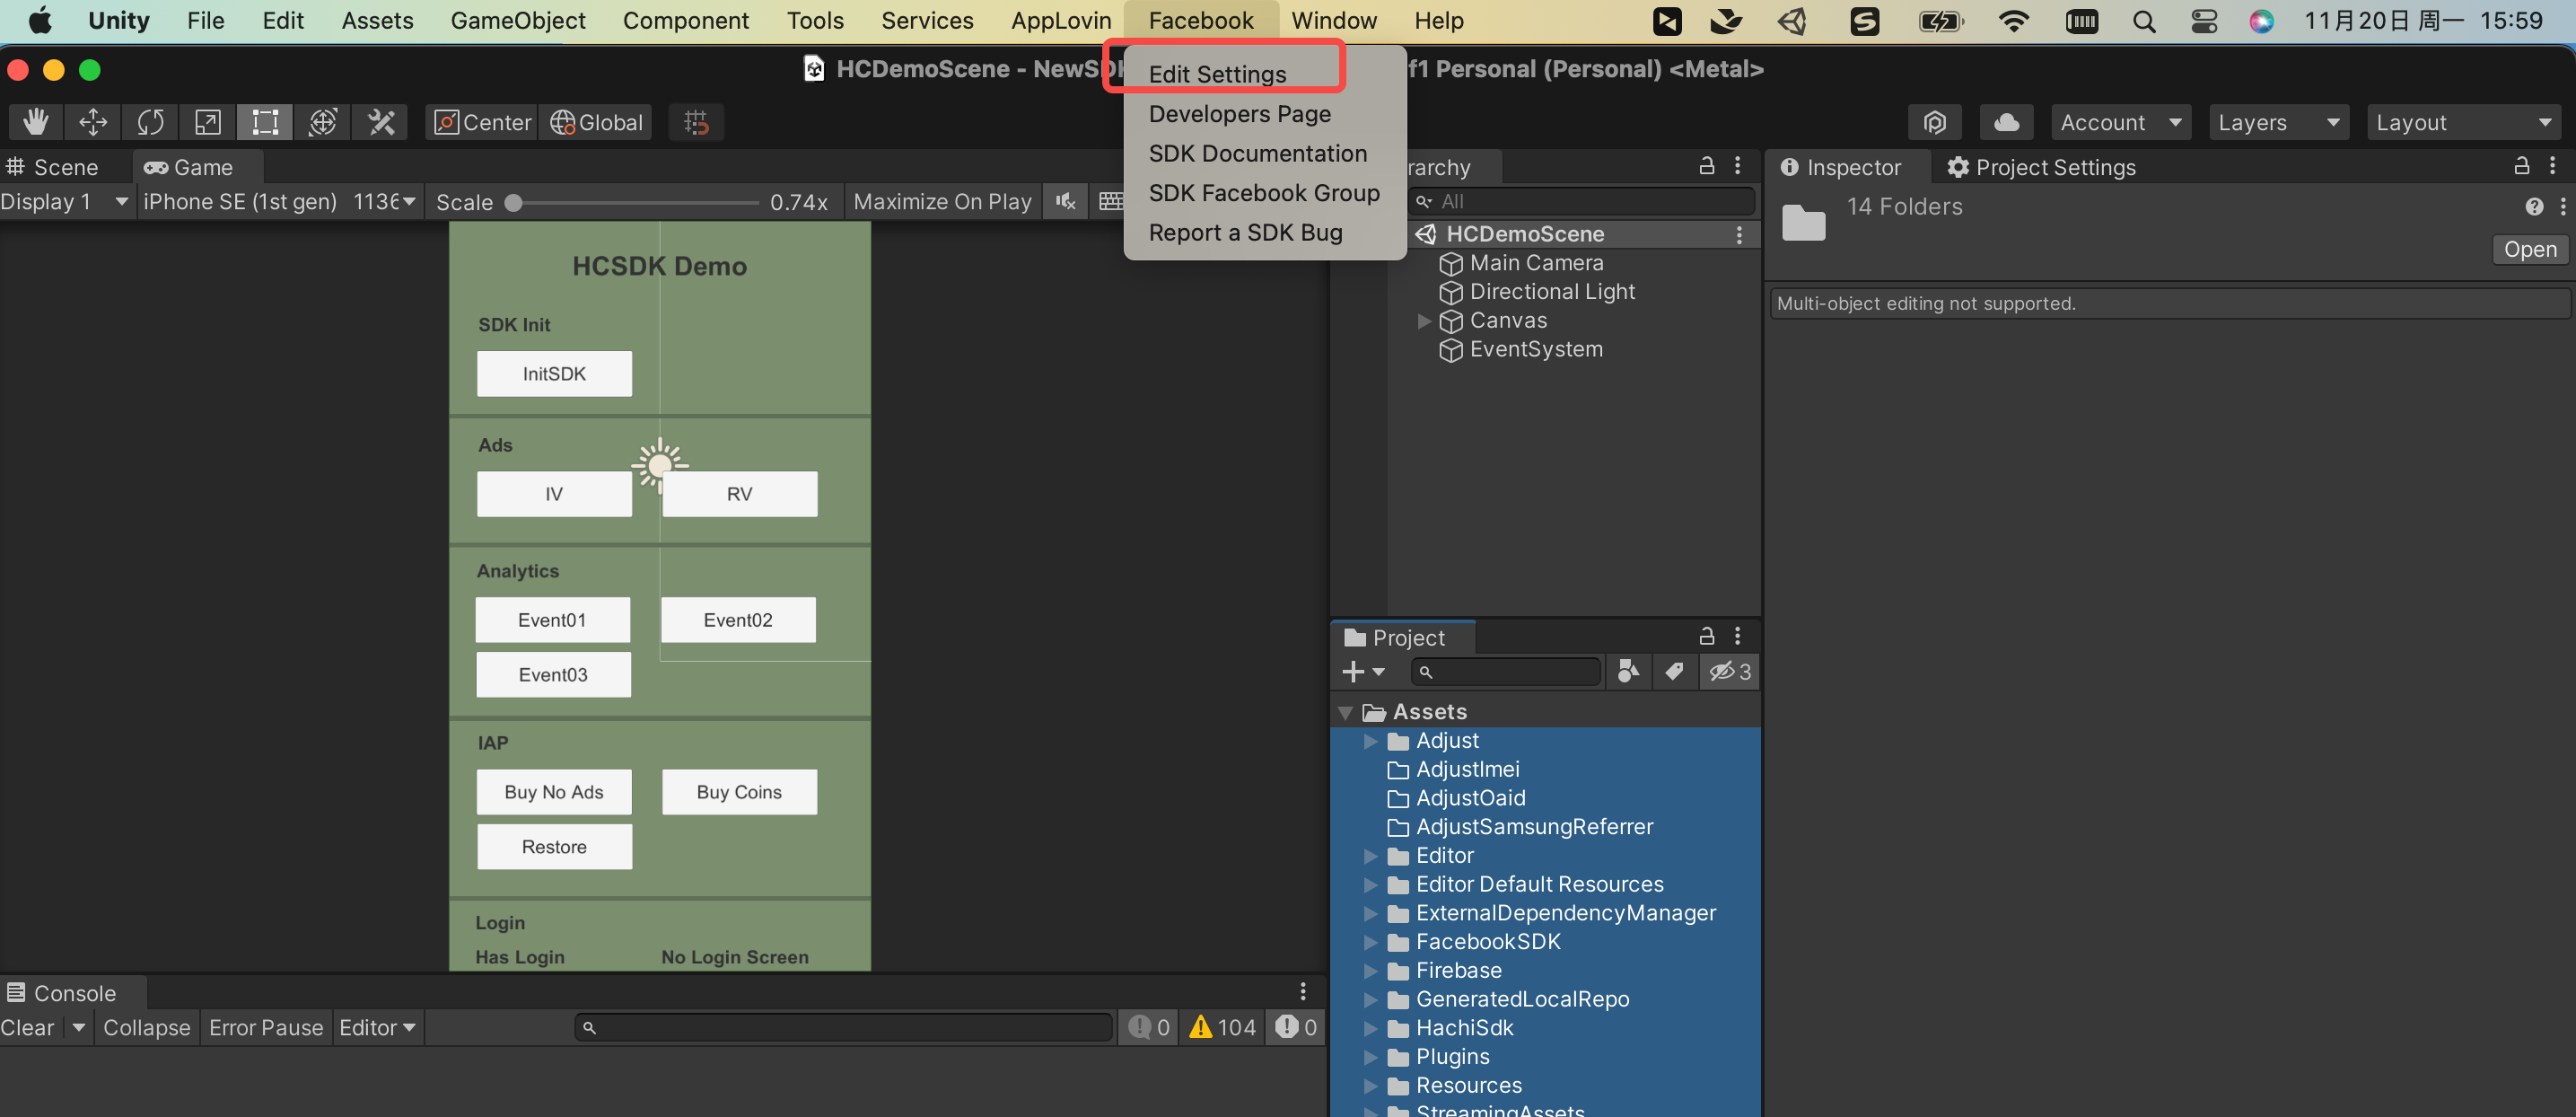Open the Layout dropdown
2576x1117 pixels.
(2463, 122)
